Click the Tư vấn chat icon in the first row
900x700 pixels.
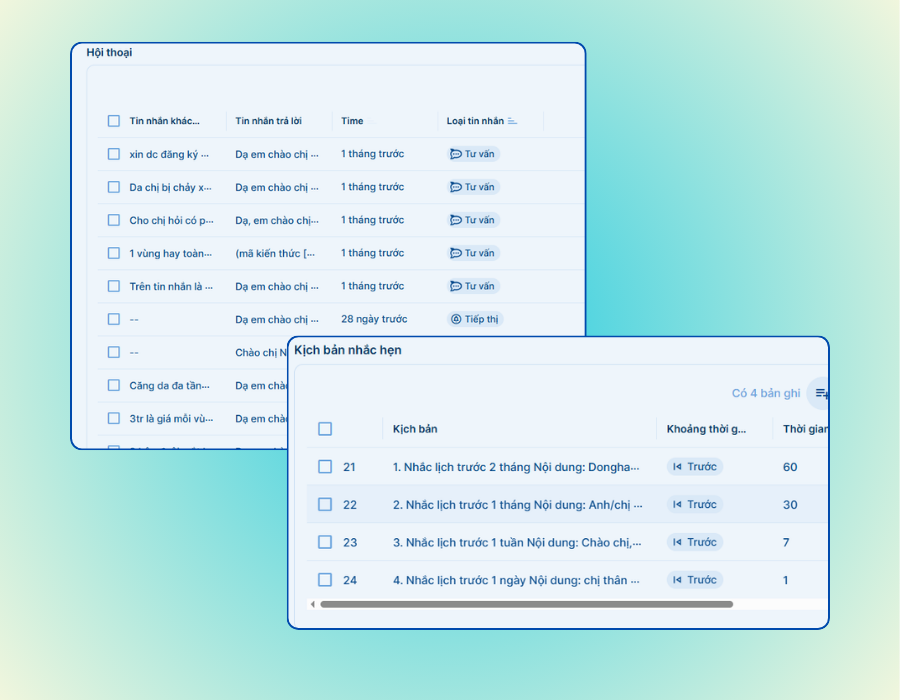coord(456,154)
